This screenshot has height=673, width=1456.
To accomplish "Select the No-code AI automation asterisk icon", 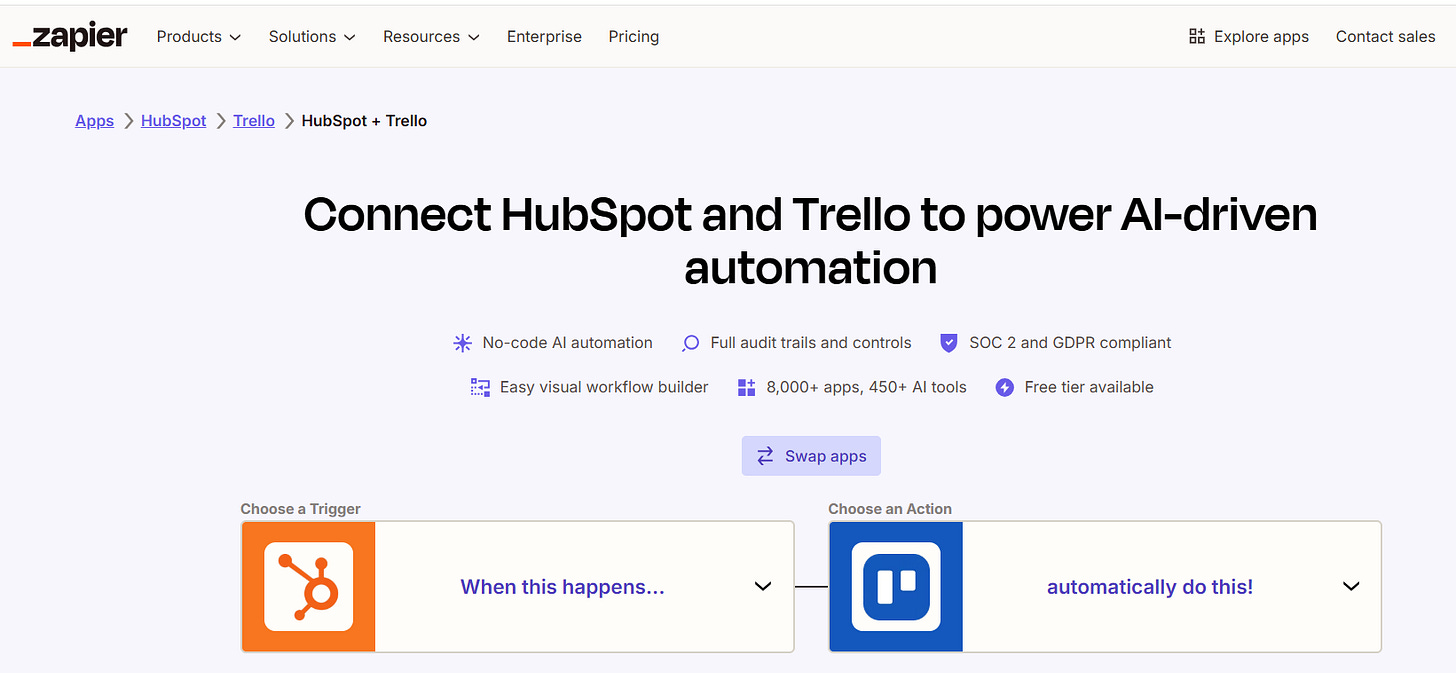I will (x=462, y=343).
